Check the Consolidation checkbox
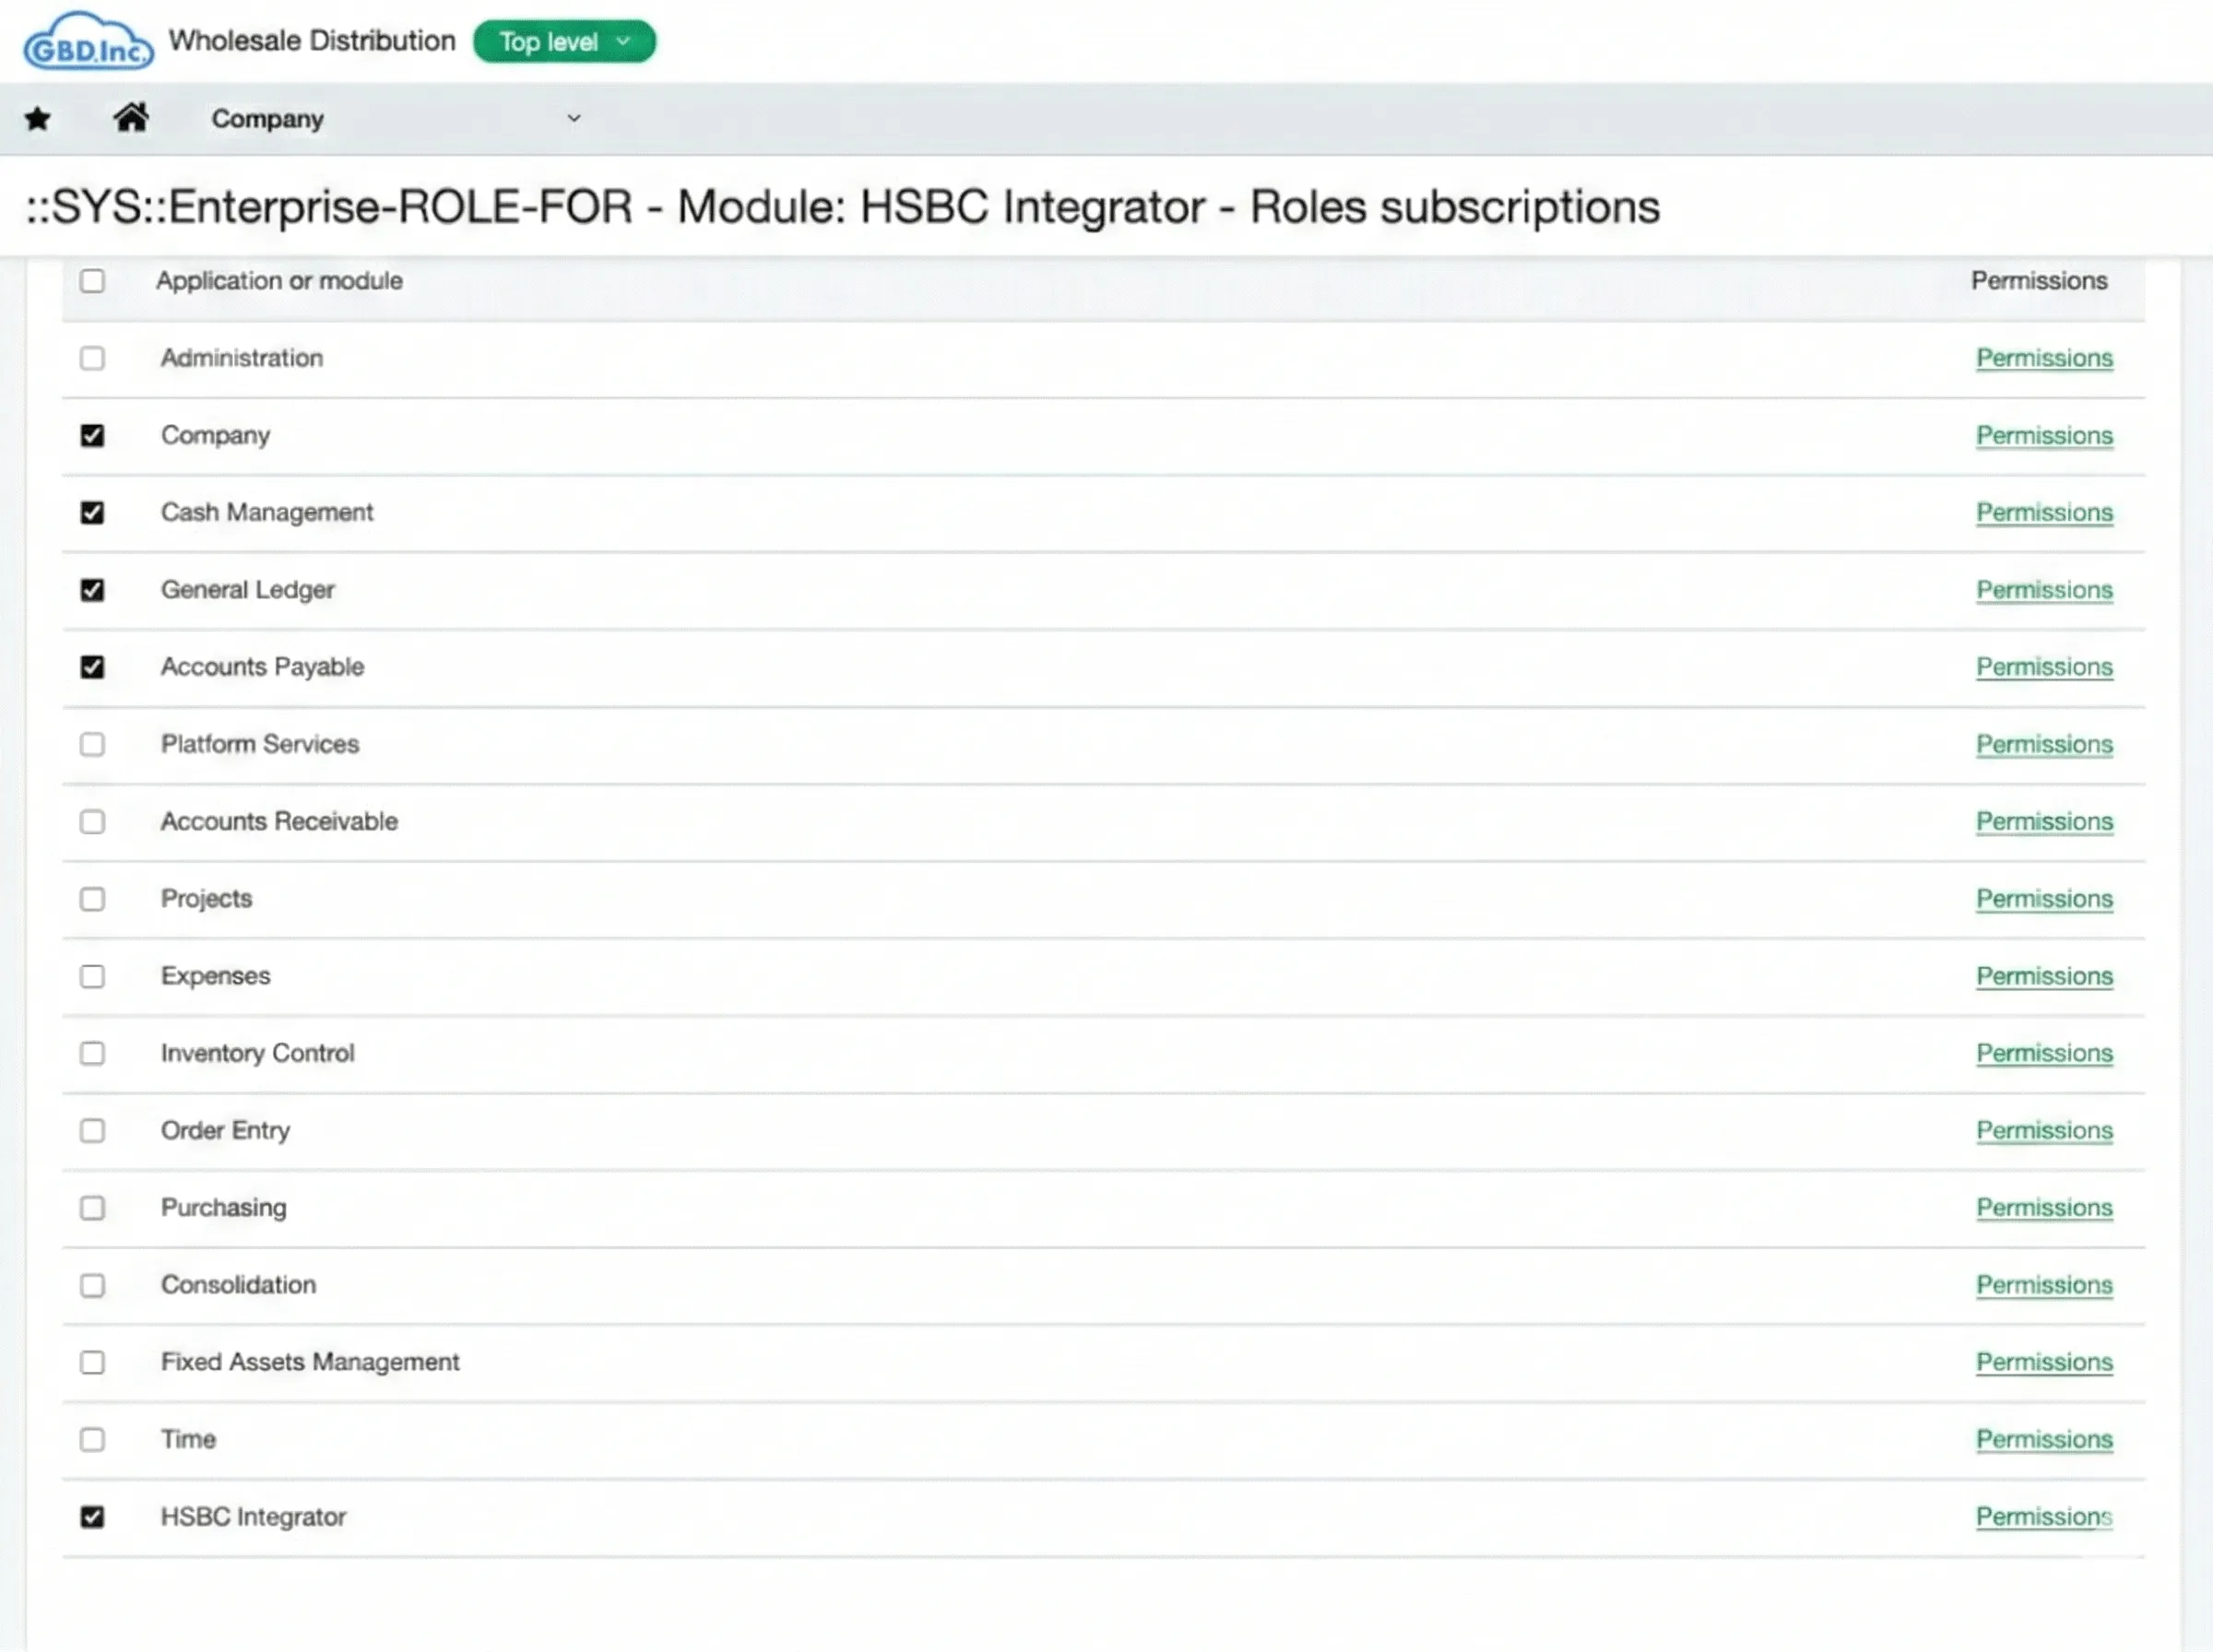Screen dimensions: 2213x1652 point(92,1285)
